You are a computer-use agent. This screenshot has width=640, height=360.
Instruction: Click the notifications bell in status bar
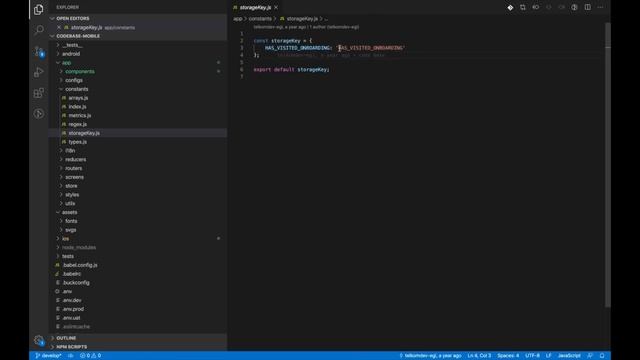pyautogui.click(x=602, y=356)
